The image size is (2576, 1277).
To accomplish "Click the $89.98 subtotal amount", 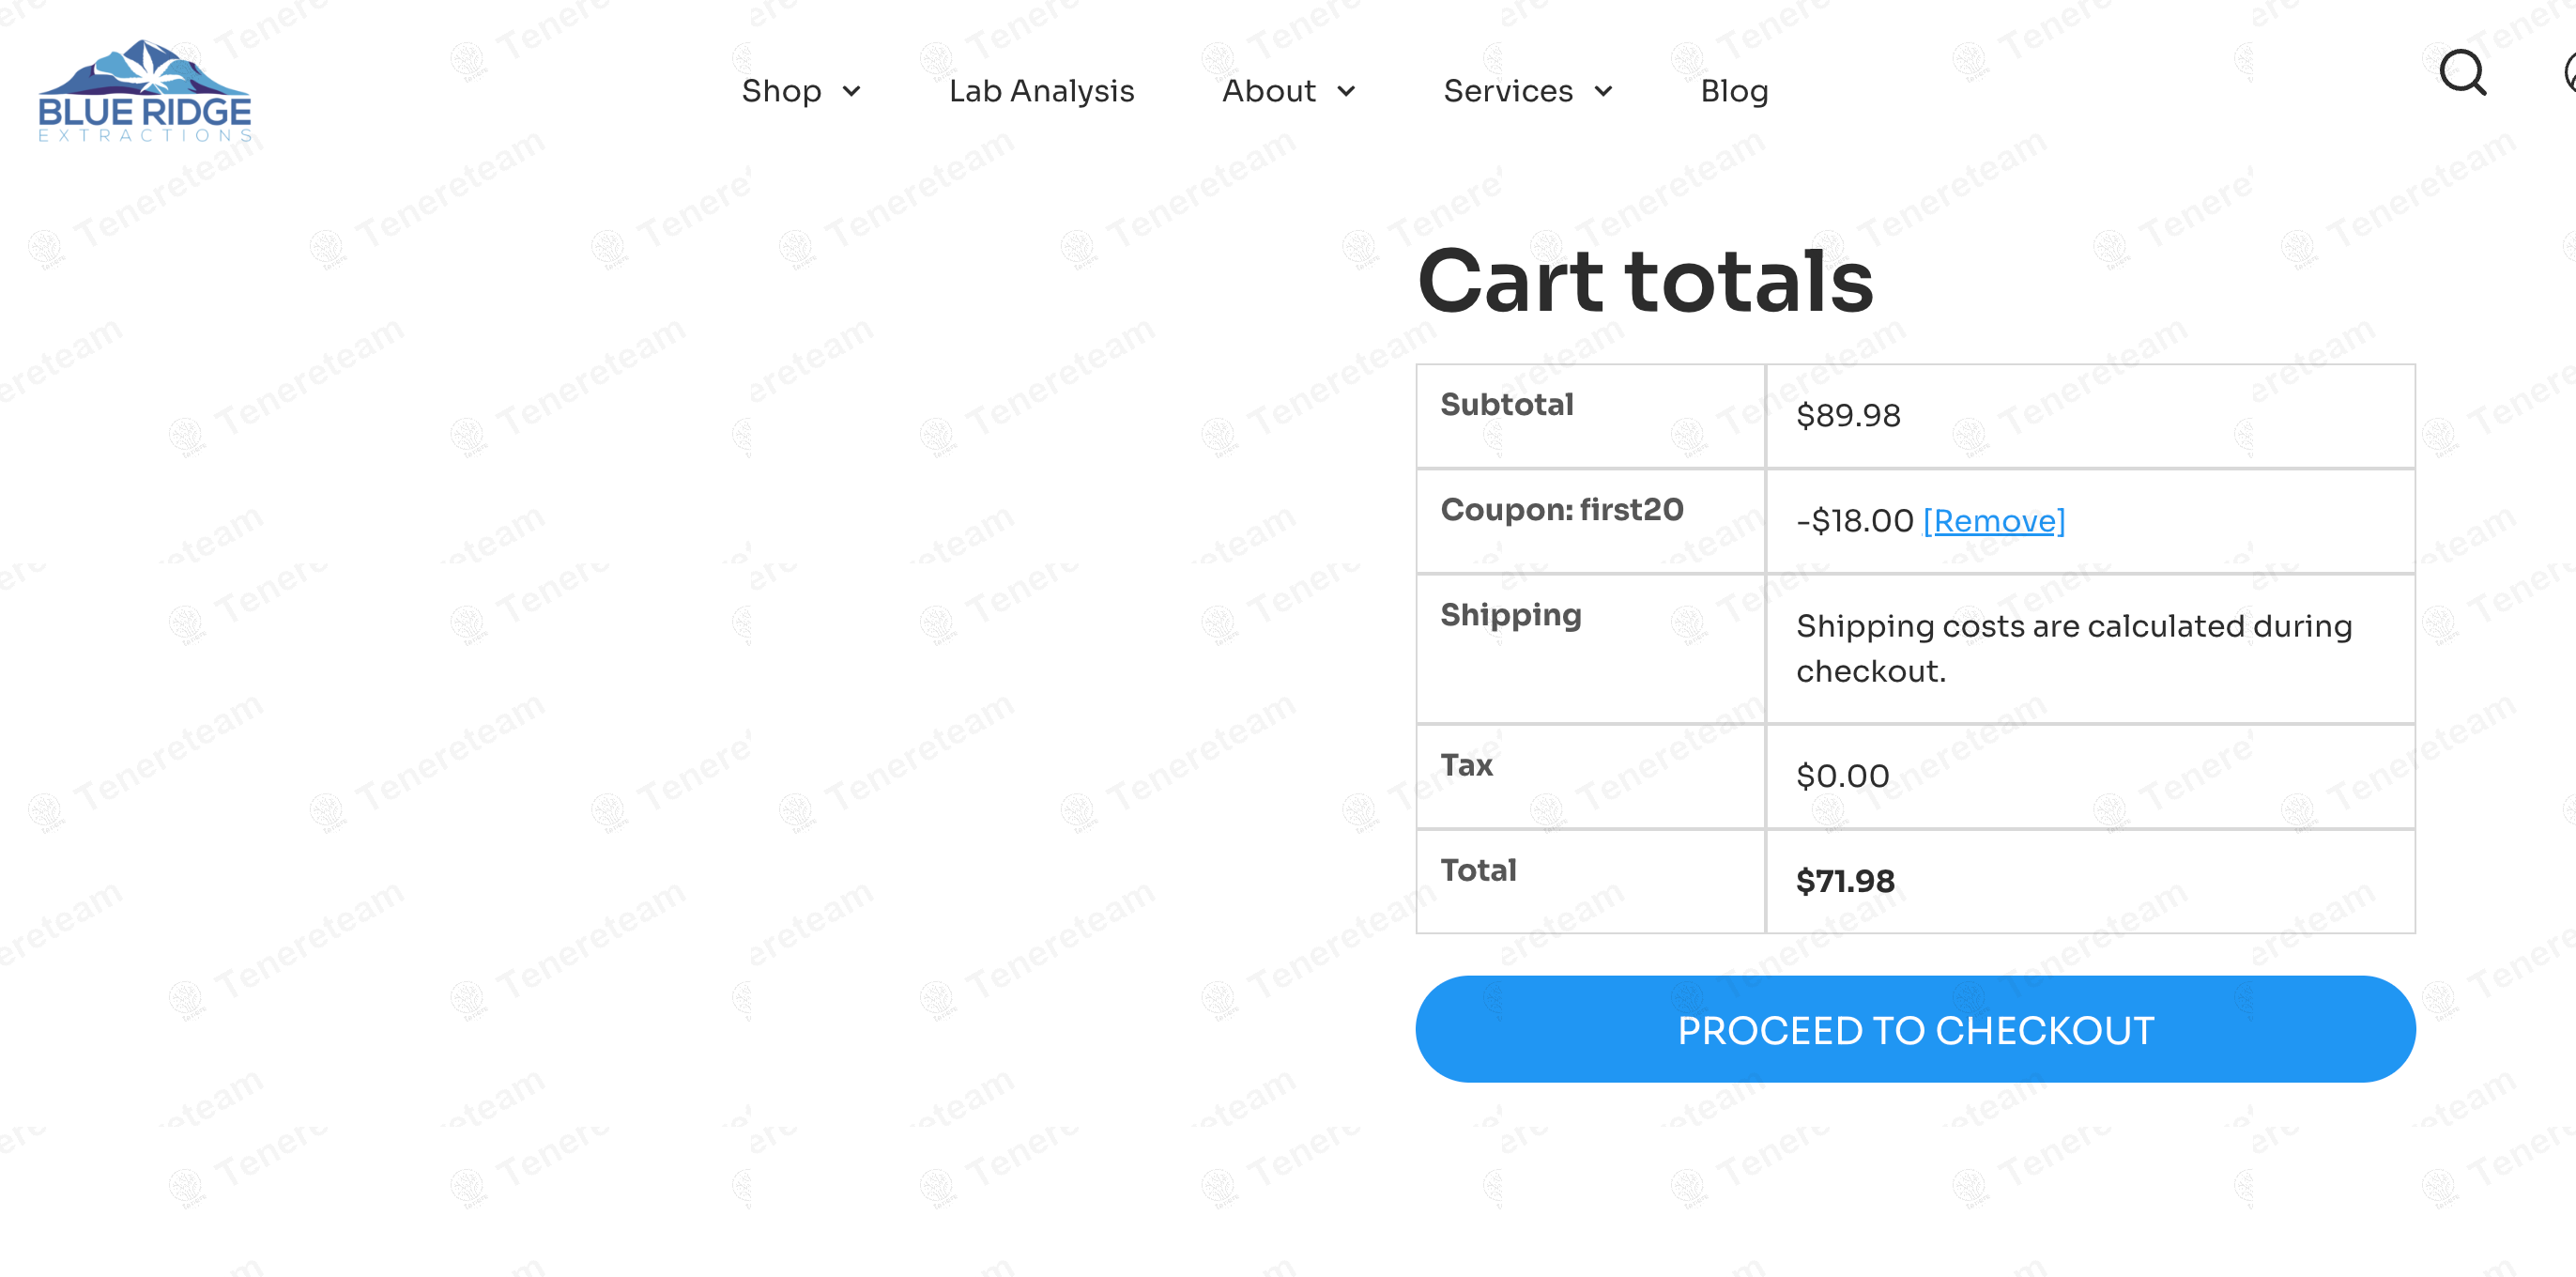I will pyautogui.click(x=1847, y=415).
